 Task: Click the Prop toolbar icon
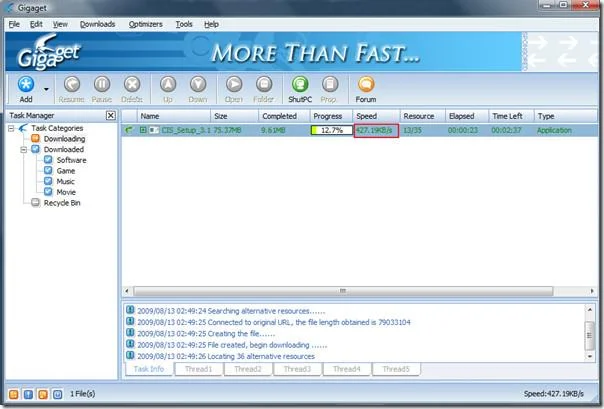point(330,84)
